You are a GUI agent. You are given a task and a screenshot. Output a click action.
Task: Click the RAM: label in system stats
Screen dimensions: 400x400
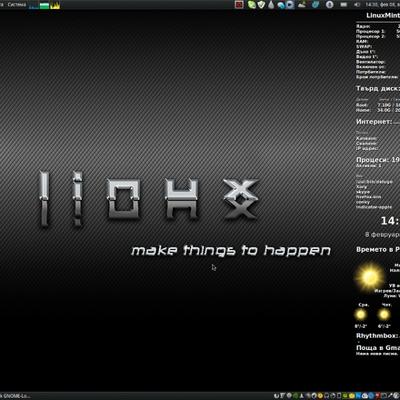click(x=362, y=41)
